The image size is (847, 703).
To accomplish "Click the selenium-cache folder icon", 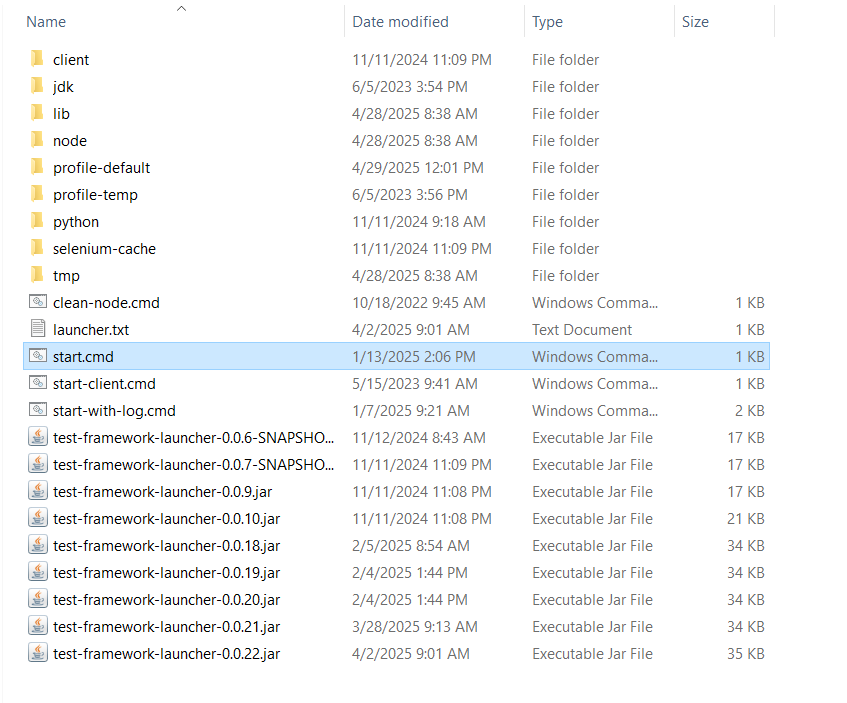I will tap(37, 248).
